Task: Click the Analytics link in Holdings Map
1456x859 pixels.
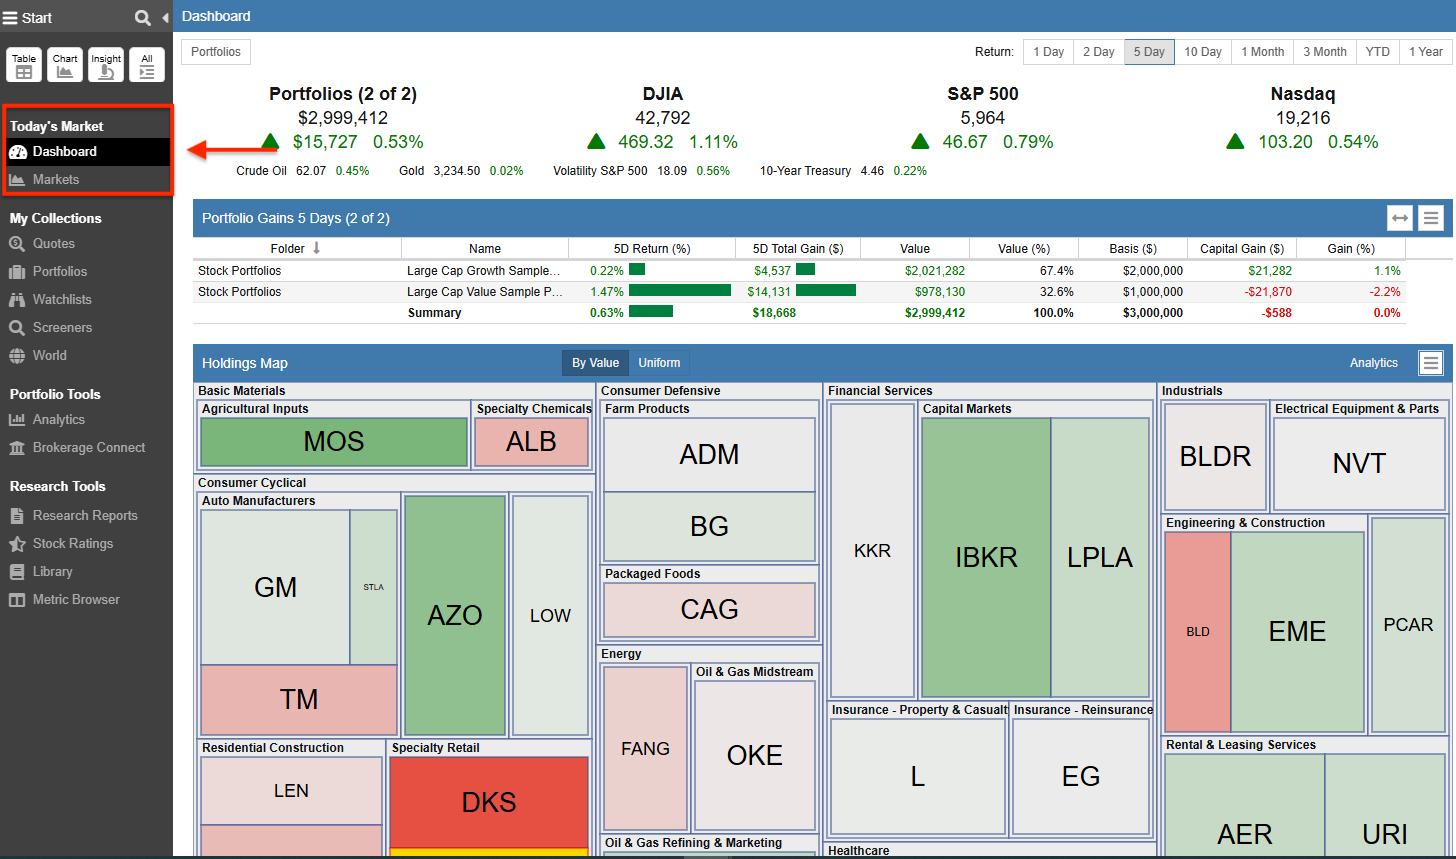Action: point(1373,362)
